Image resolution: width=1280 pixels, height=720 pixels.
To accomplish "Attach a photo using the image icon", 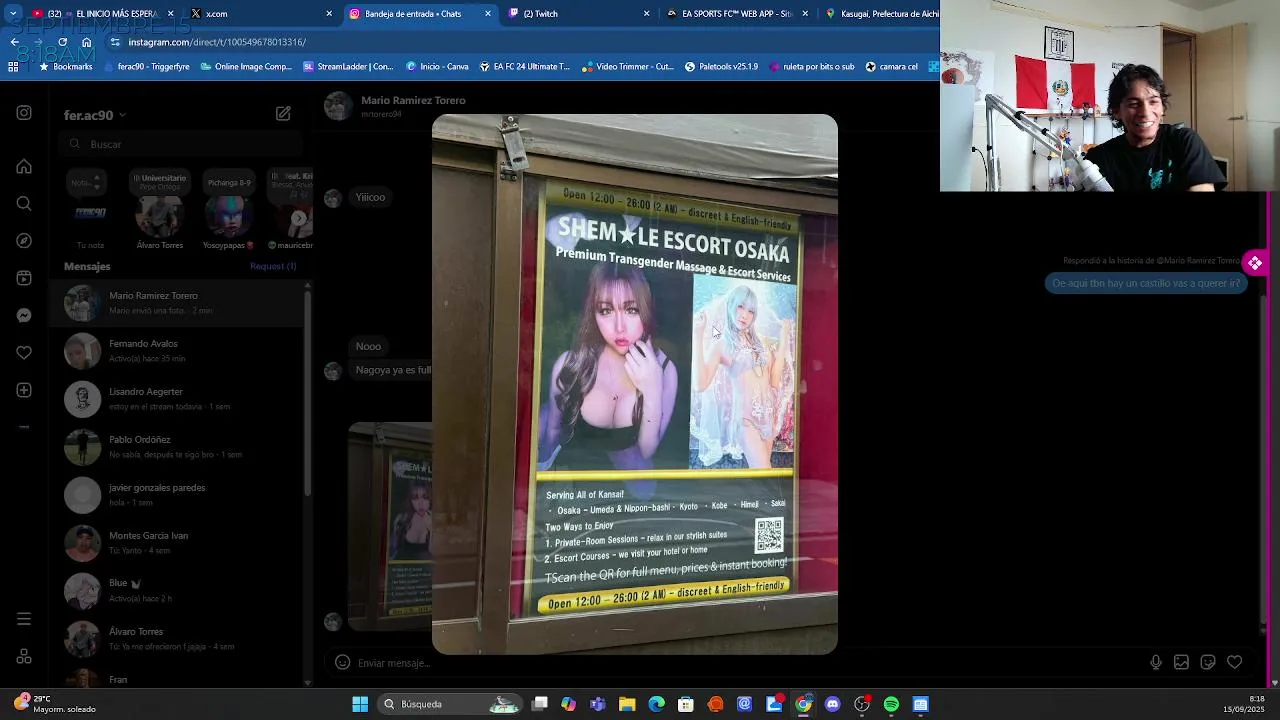I will pos(1181,662).
